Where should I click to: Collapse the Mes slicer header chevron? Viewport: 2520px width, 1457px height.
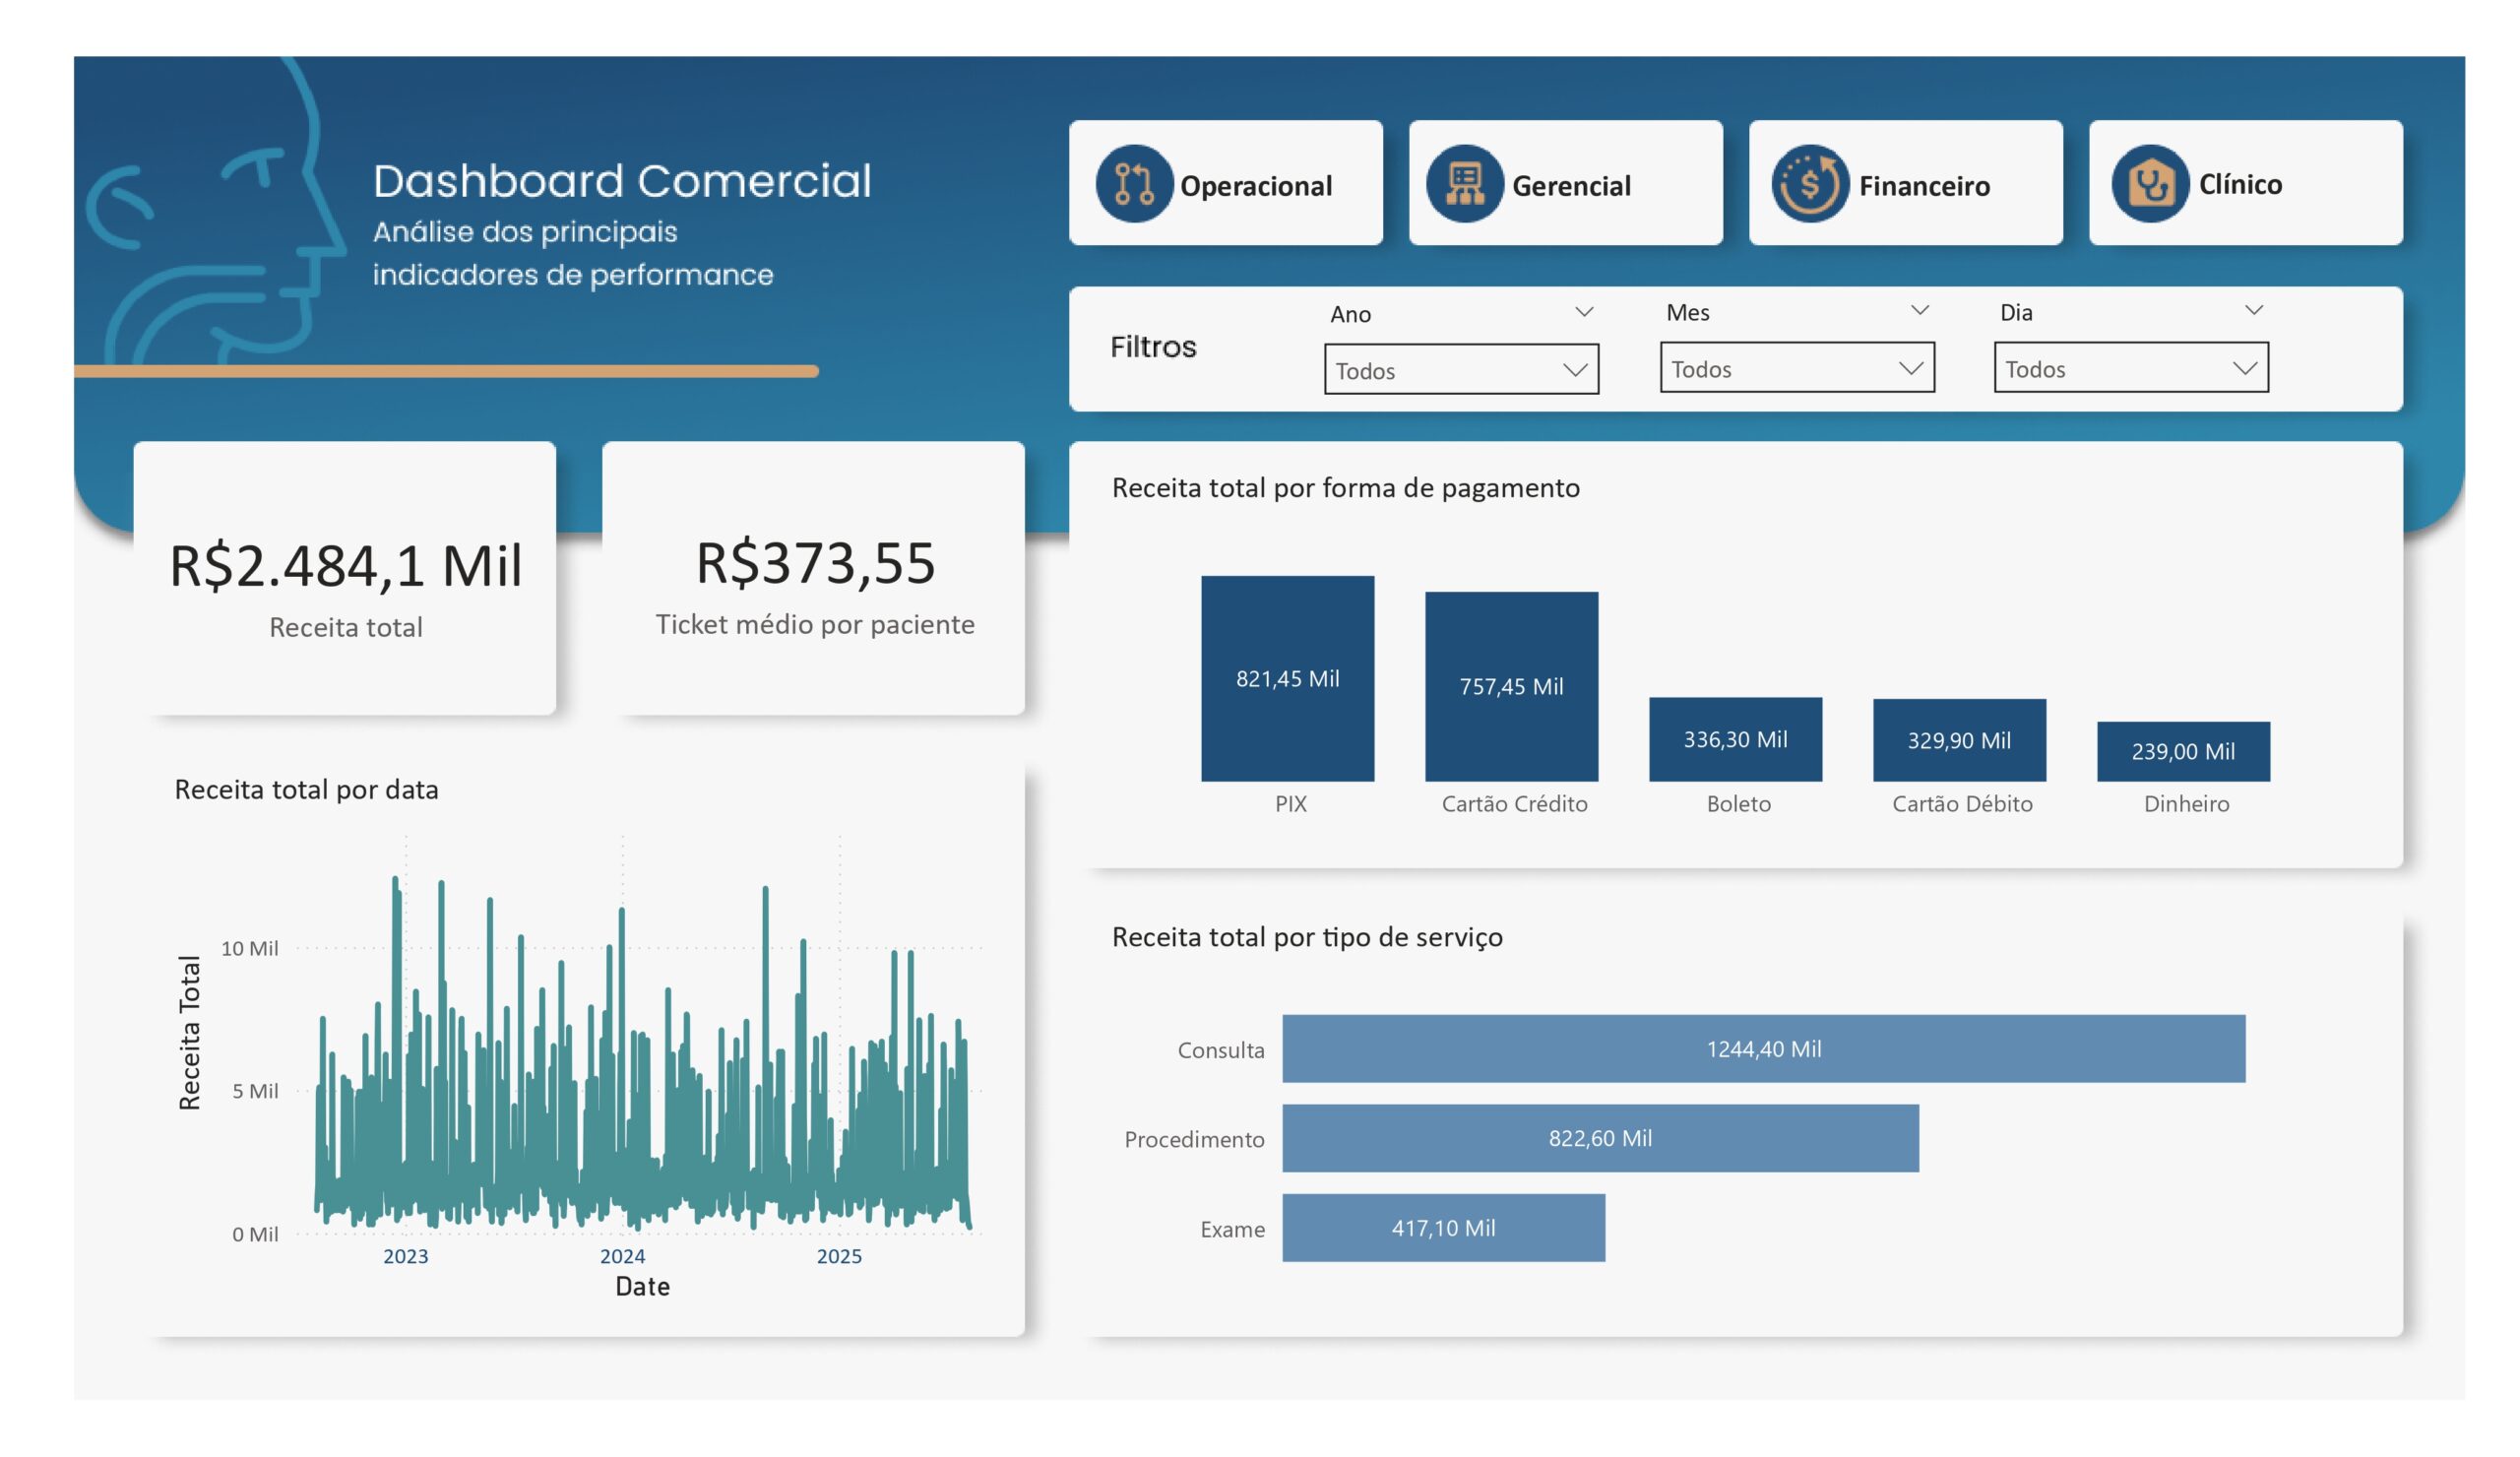[1919, 310]
